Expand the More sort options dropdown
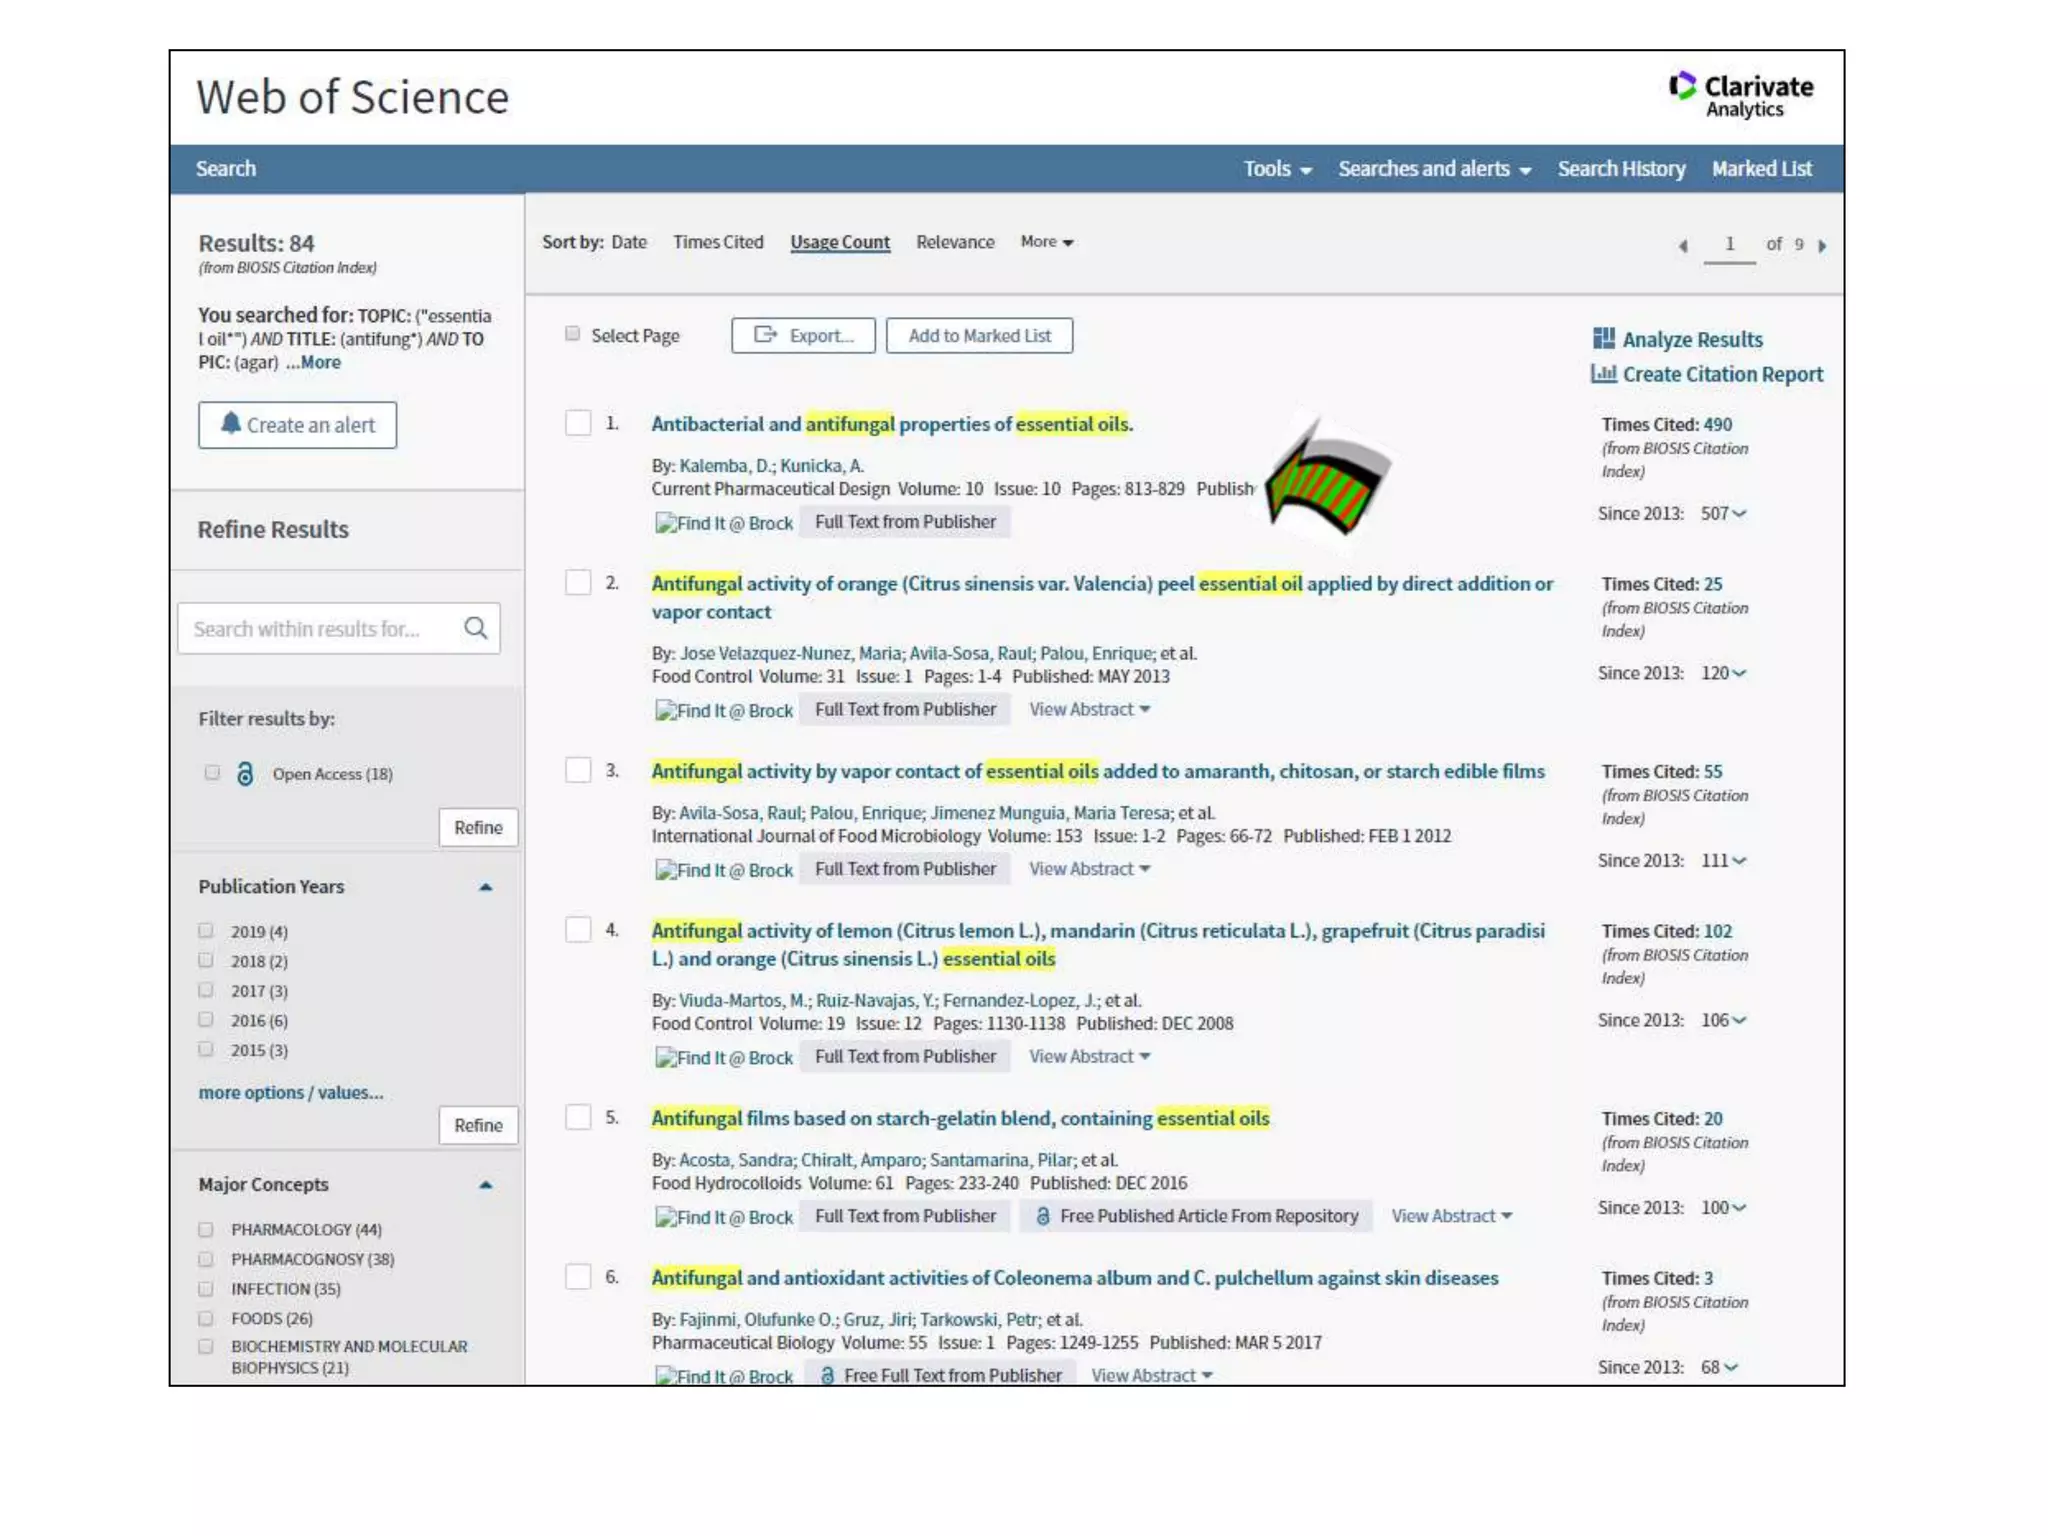2048x1536 pixels. click(x=1046, y=242)
